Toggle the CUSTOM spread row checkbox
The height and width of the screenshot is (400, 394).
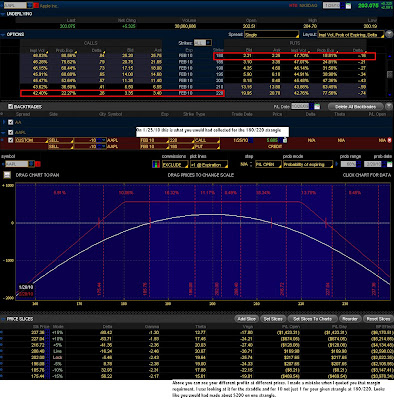pos(10,140)
